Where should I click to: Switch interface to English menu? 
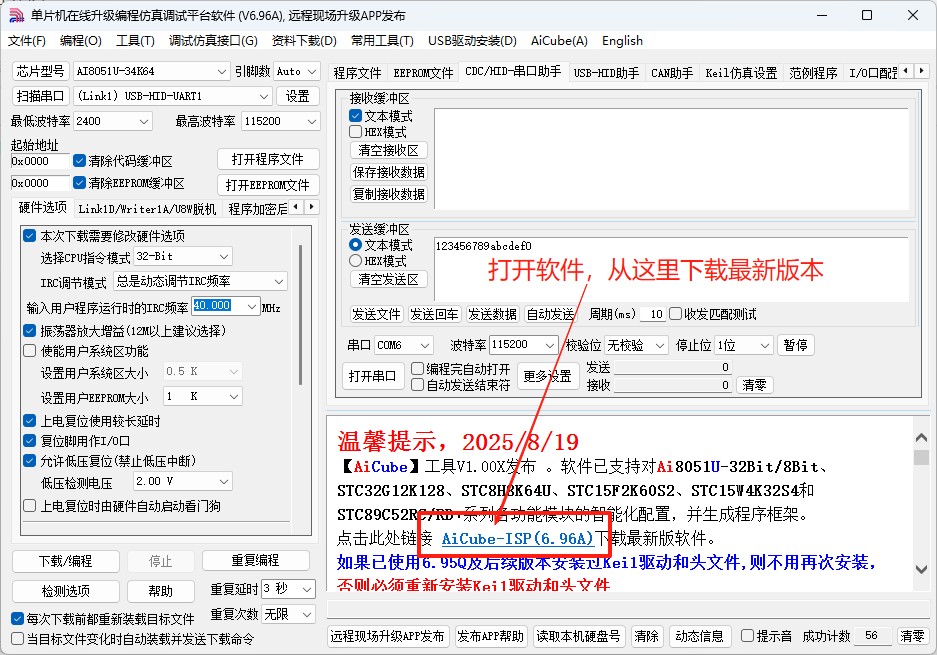click(622, 41)
